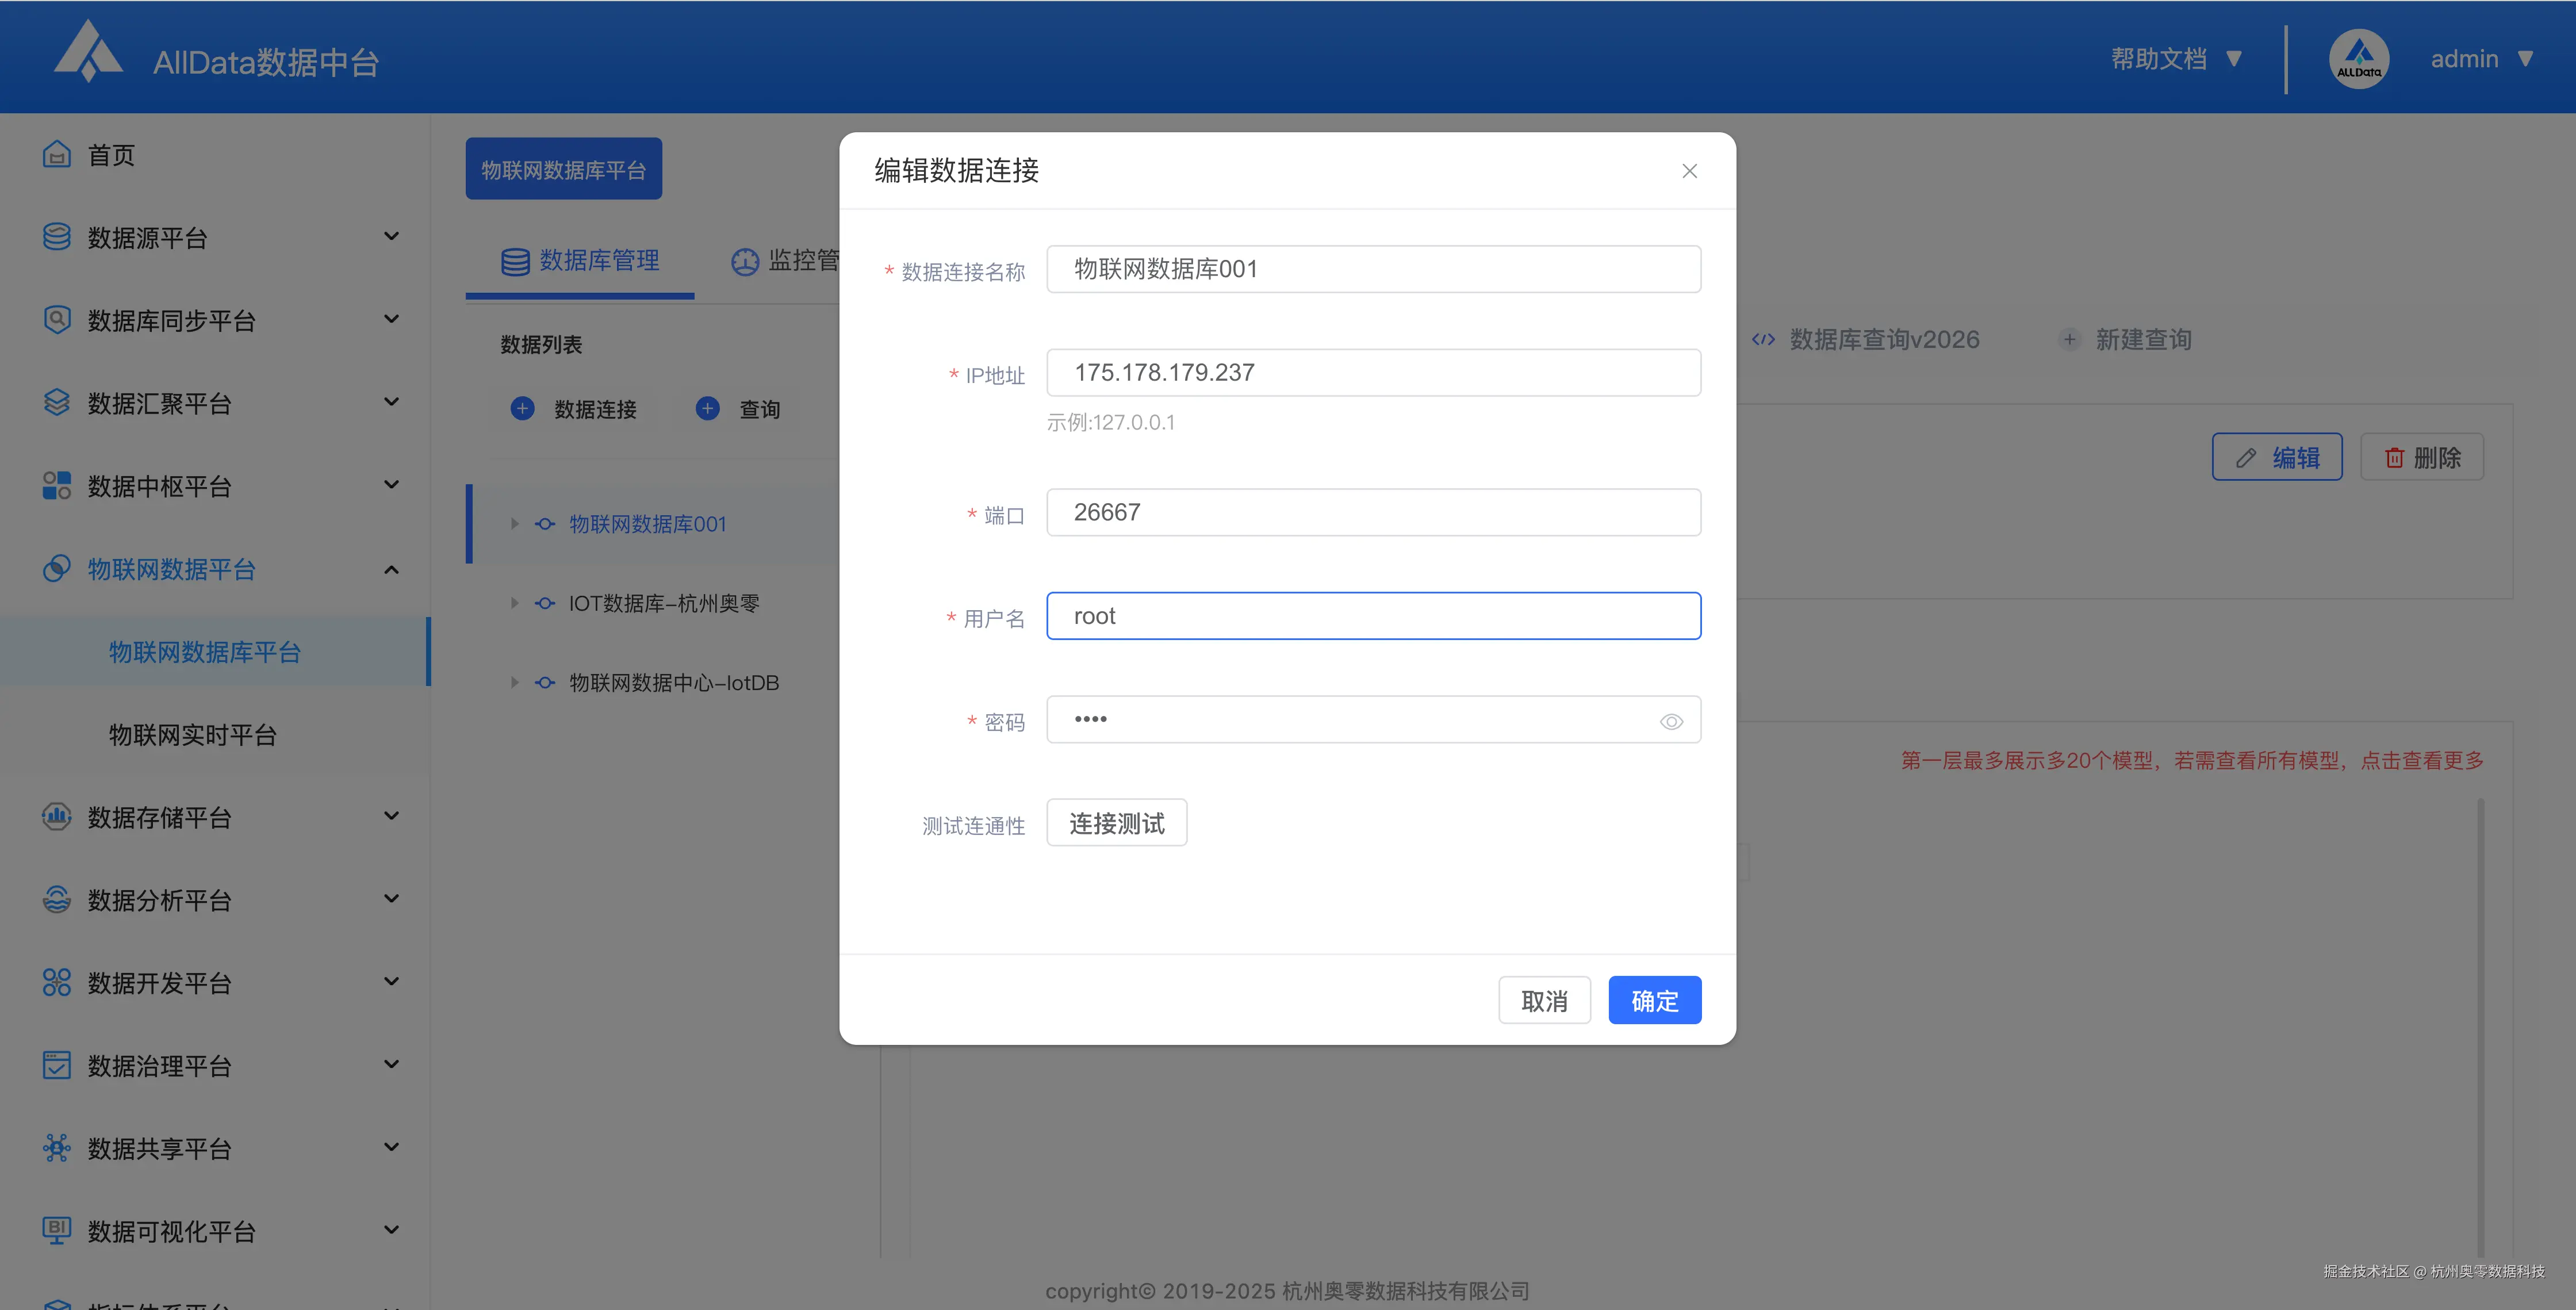Open the 物联网实时平台 submenu item
The height and width of the screenshot is (1310, 2576).
192,735
